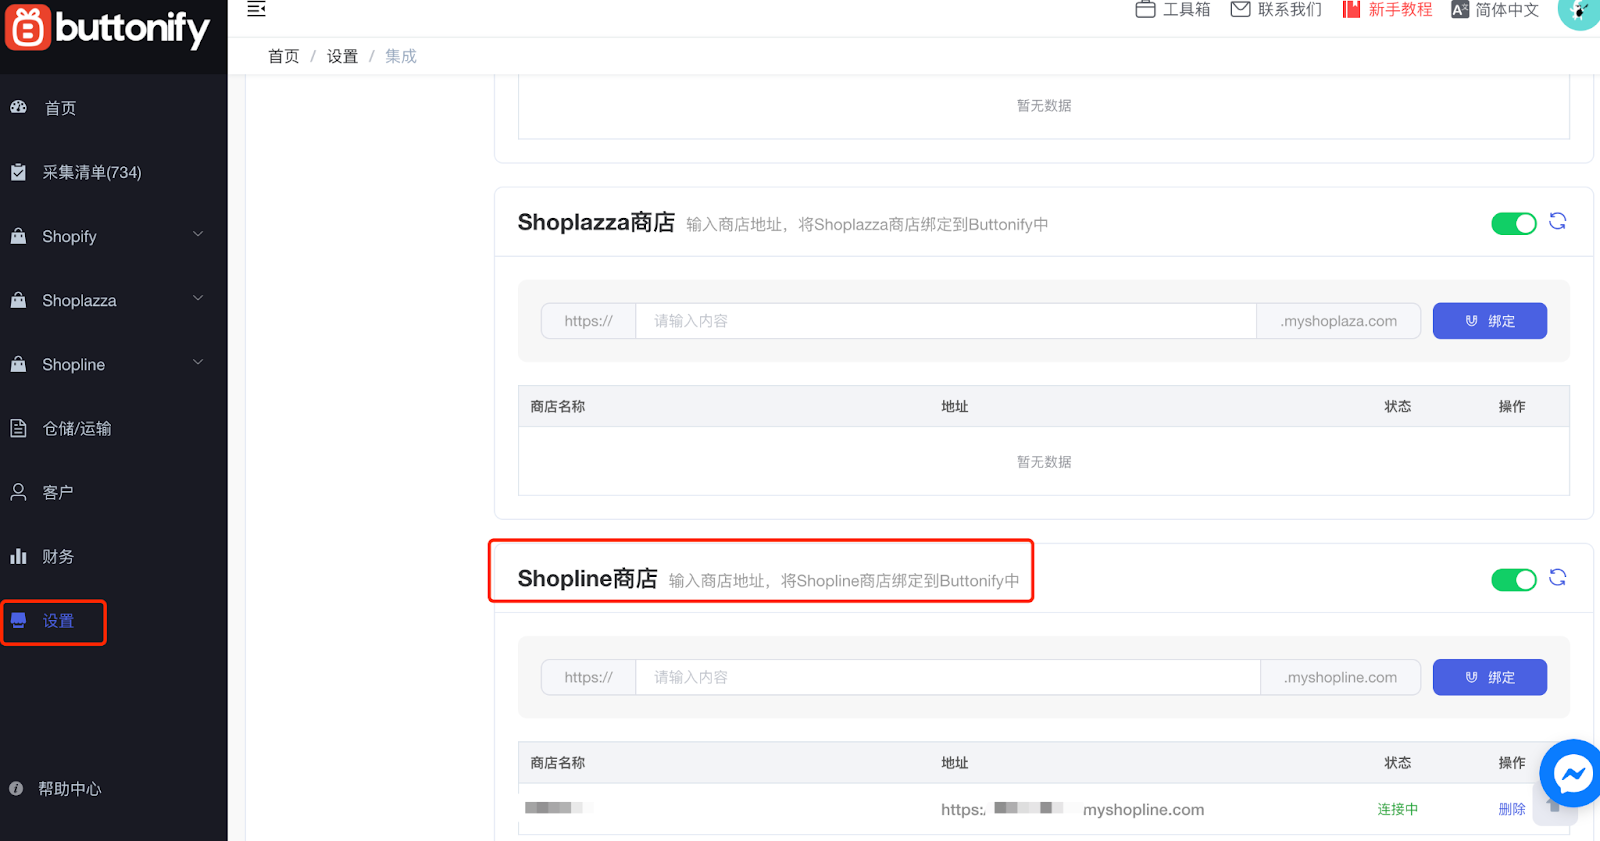Refresh the Shoplazza store list
Screen dimensions: 1600x841
(x=1557, y=222)
